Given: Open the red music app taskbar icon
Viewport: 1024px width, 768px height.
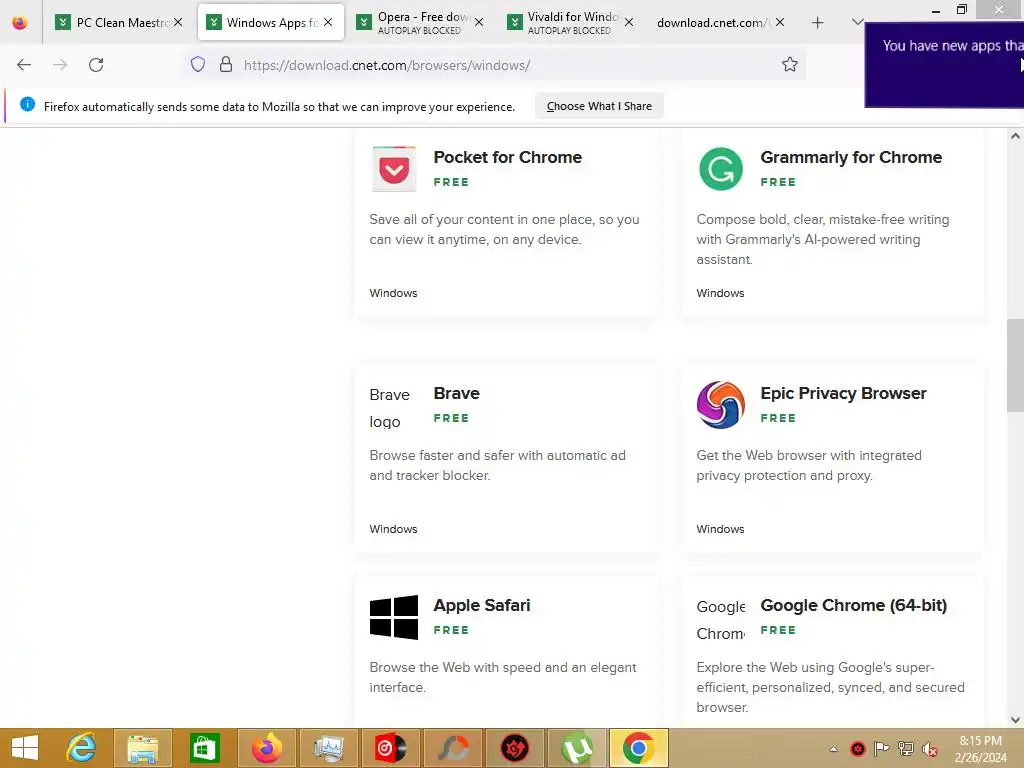Looking at the screenshot, I should coord(391,748).
